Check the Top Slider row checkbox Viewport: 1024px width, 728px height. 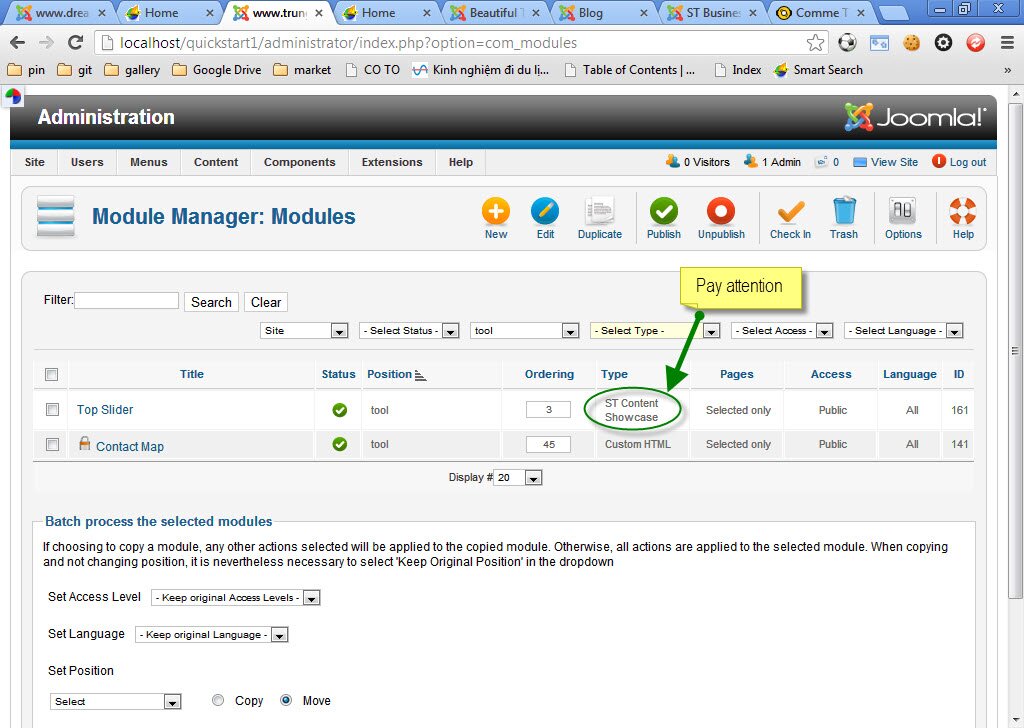(52, 409)
